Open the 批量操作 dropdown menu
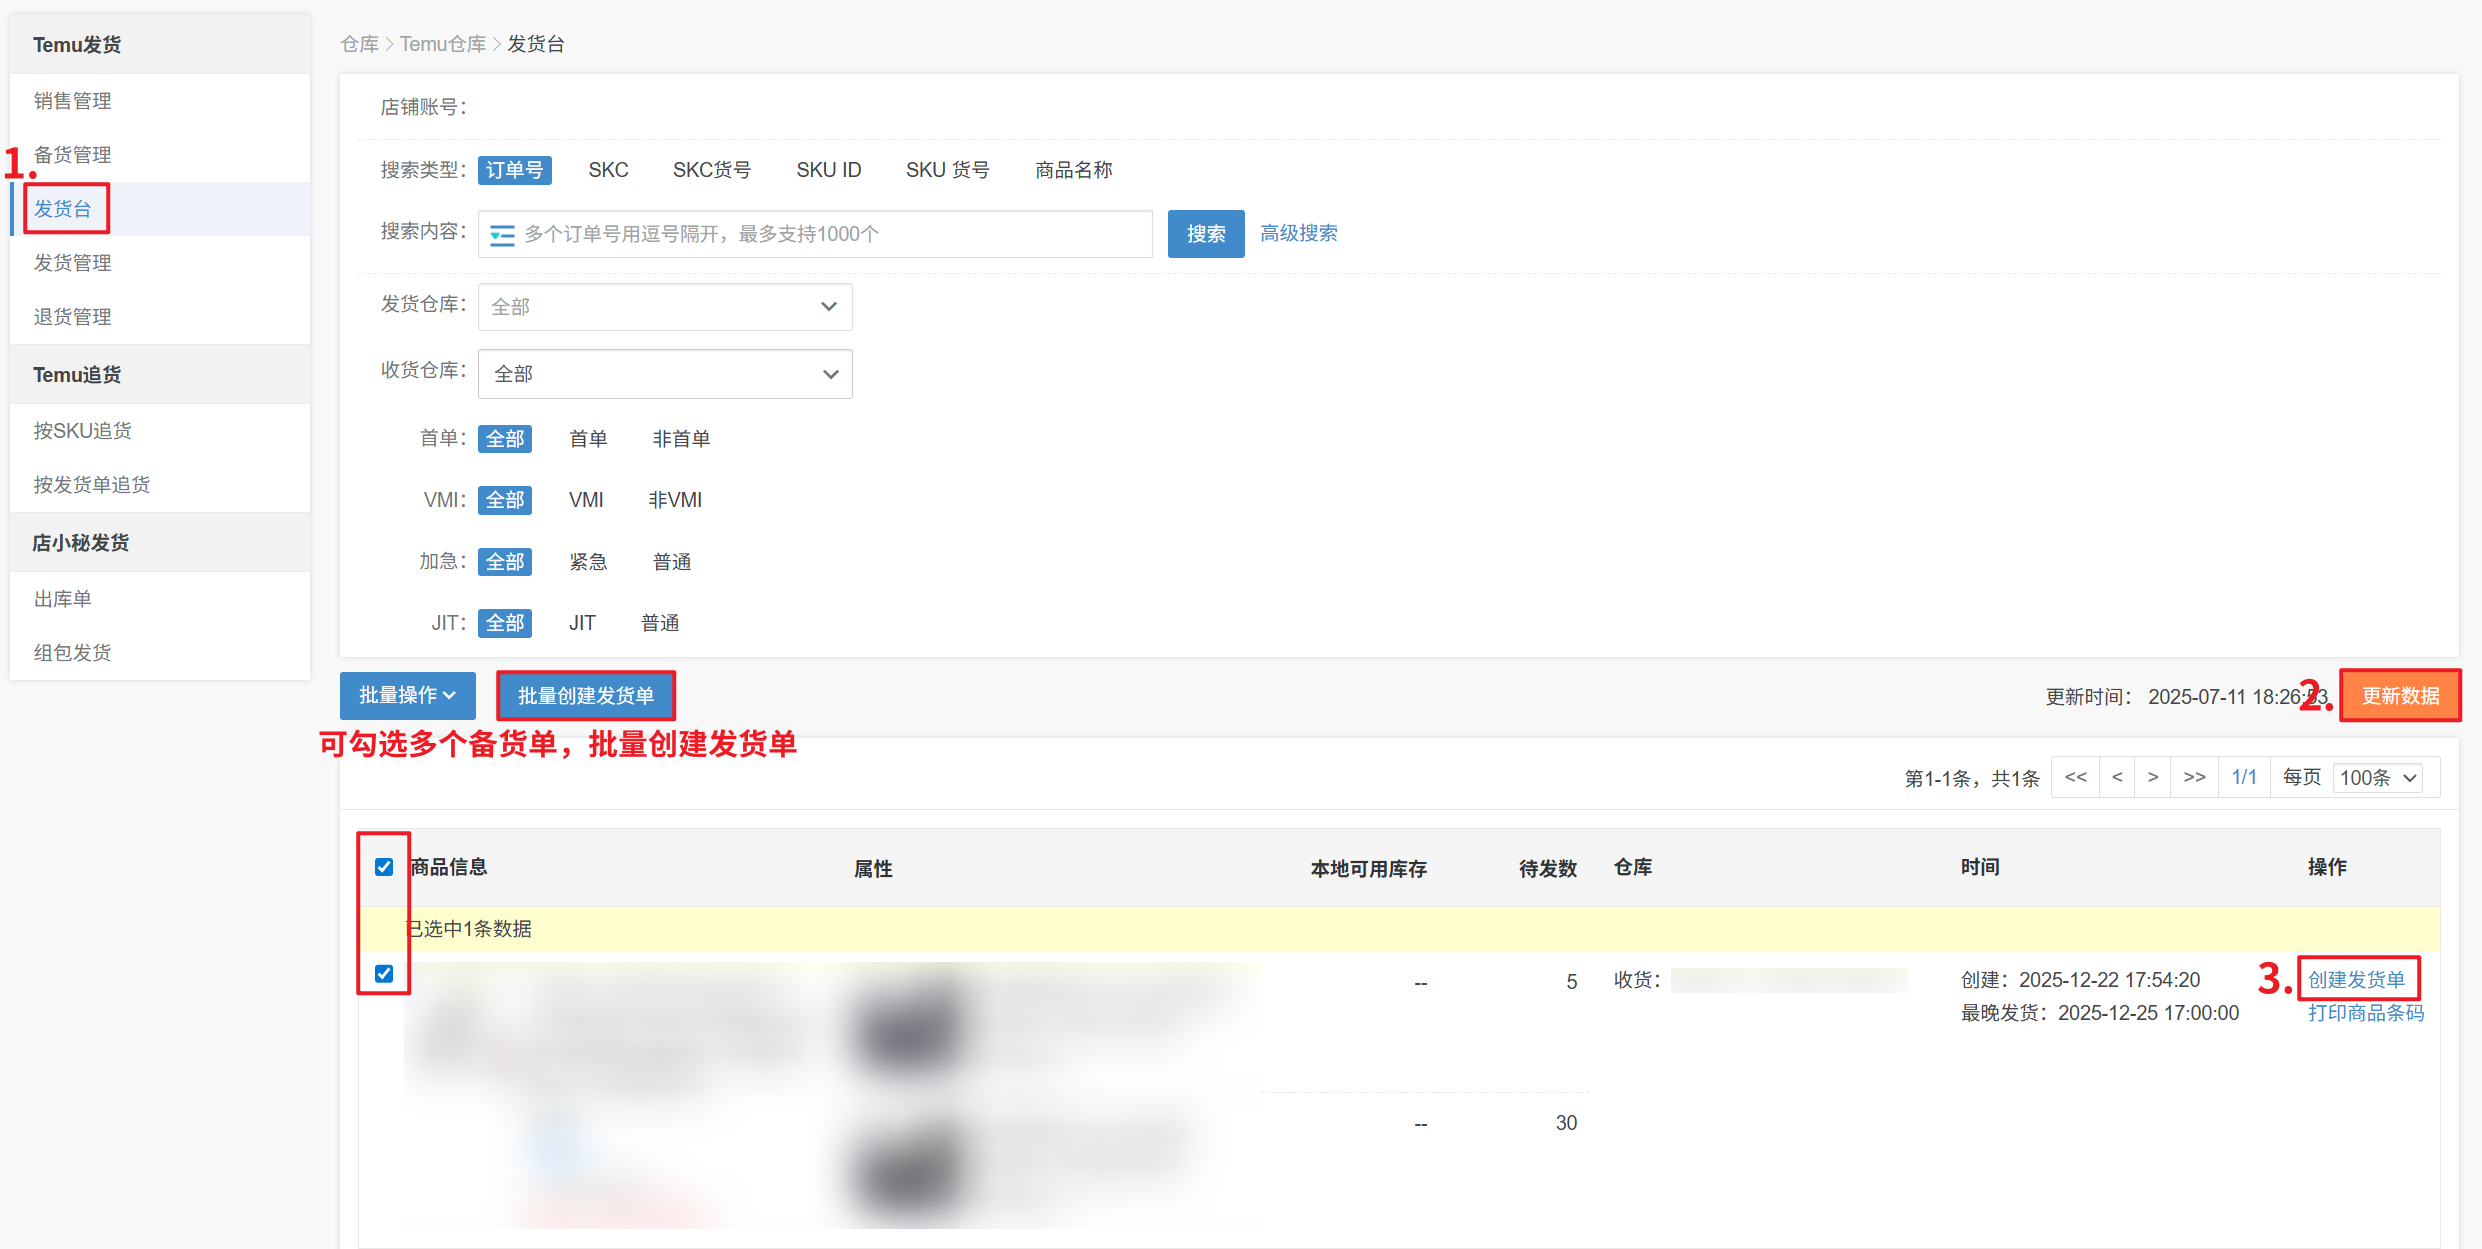The image size is (2482, 1249). [x=407, y=695]
